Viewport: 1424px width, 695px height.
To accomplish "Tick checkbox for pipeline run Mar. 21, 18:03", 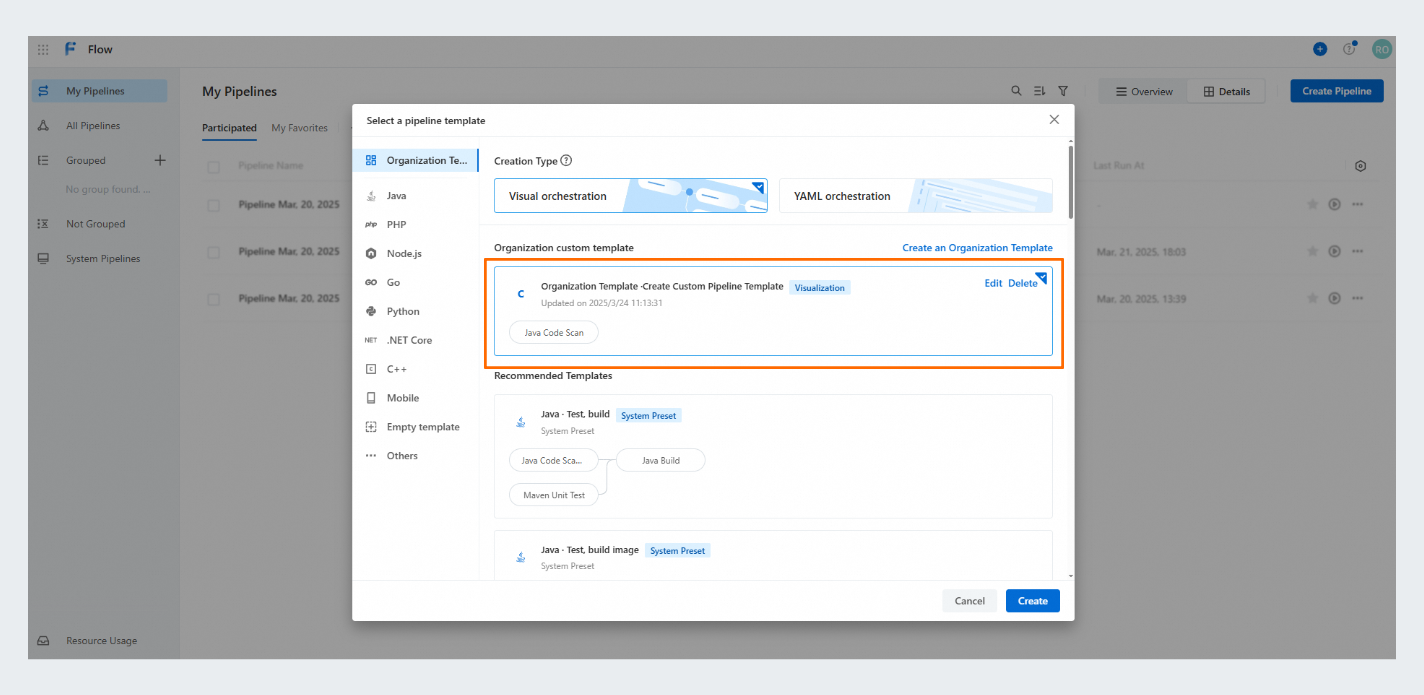I will [x=214, y=252].
